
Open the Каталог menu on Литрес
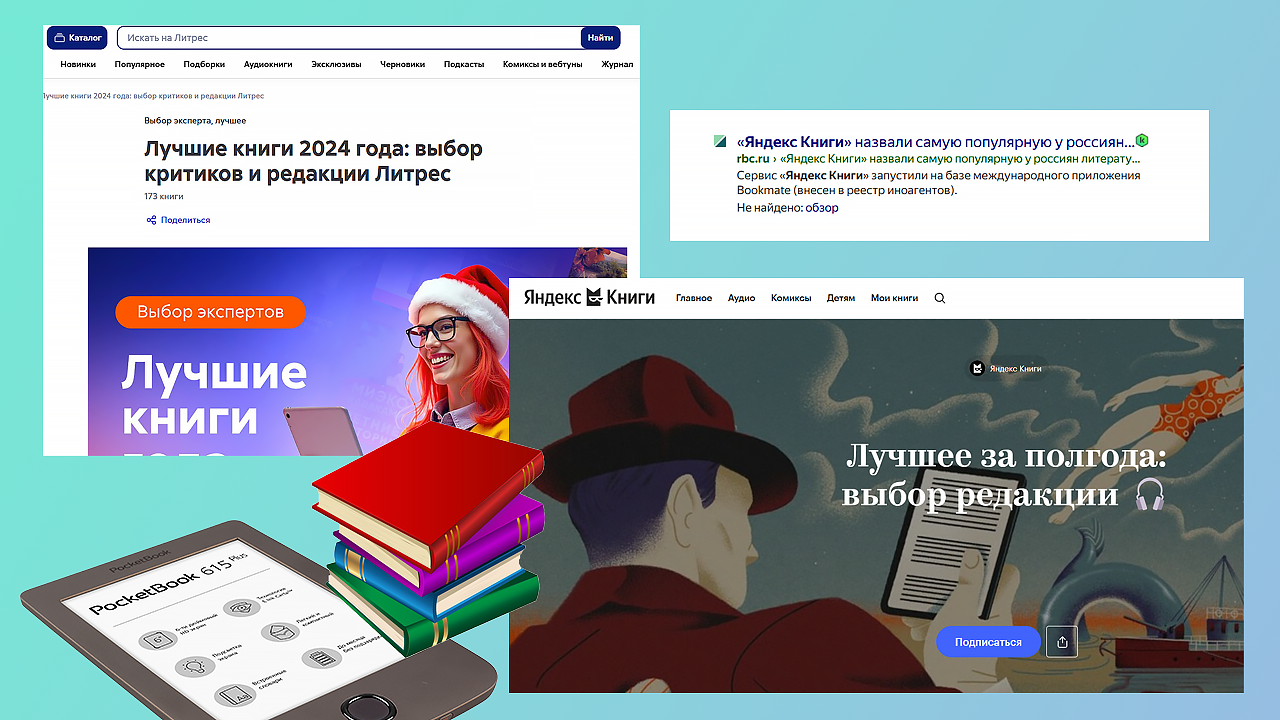click(77, 38)
